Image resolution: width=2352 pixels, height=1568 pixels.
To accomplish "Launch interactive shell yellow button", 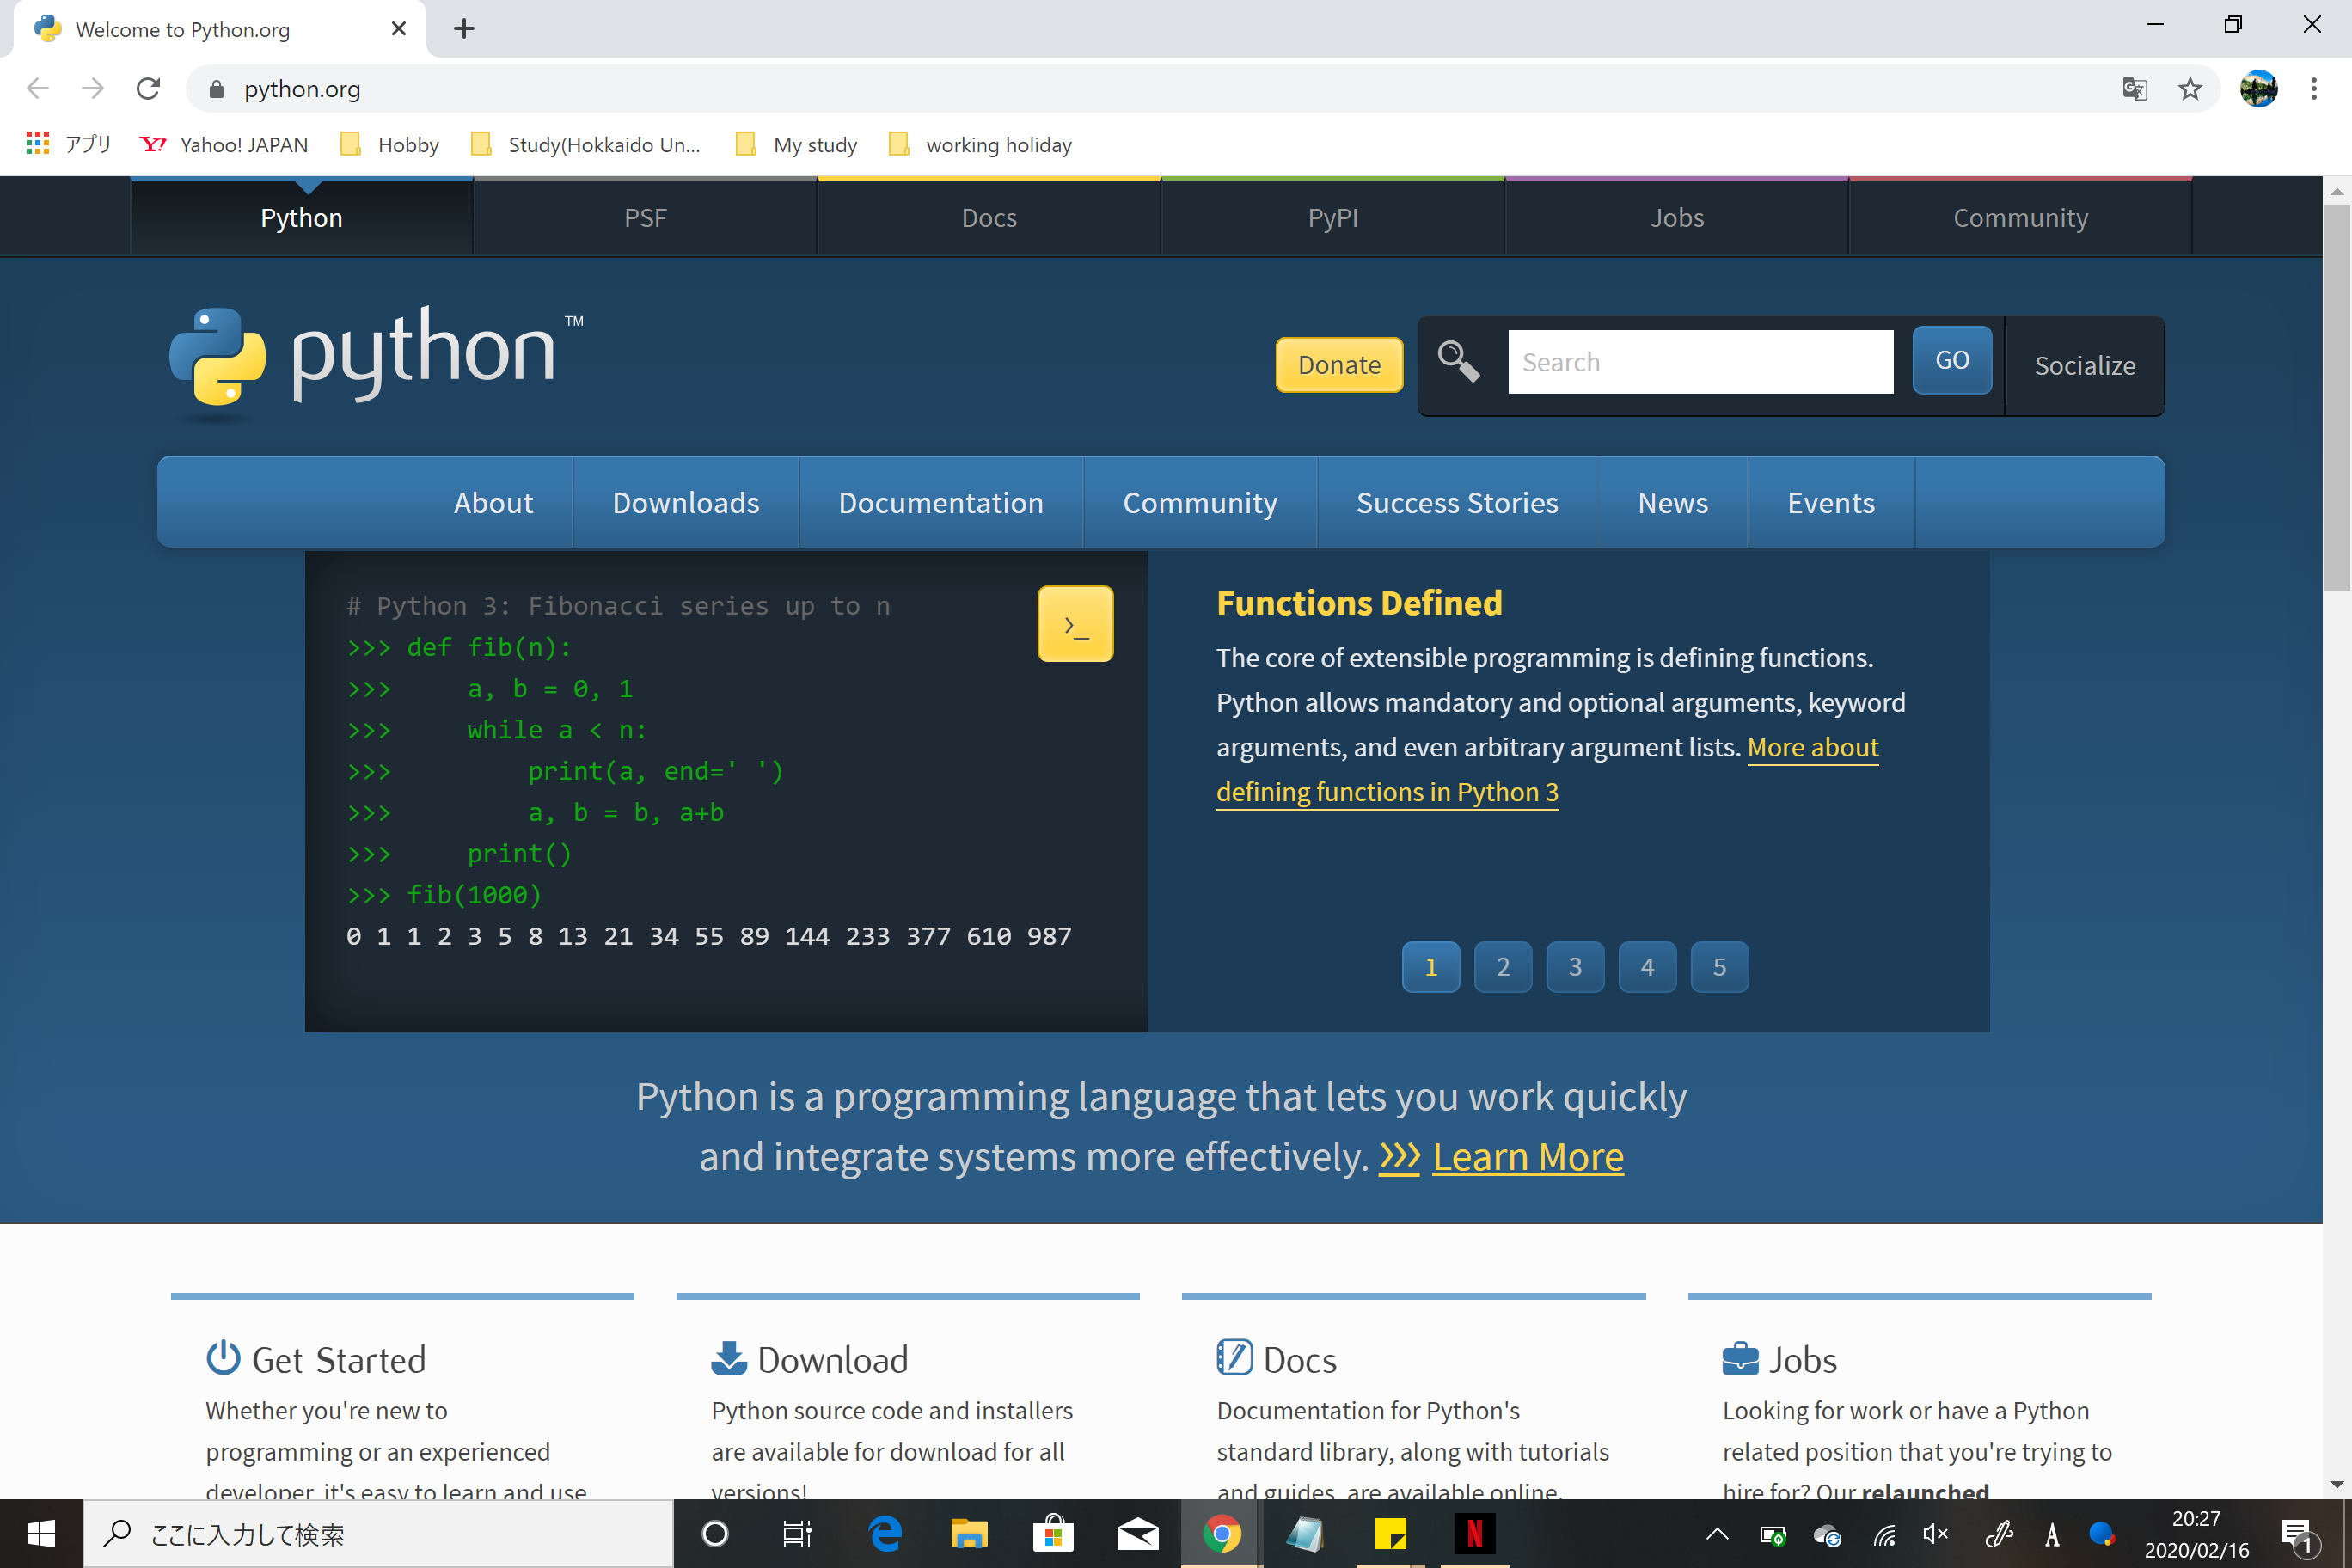I will click(x=1075, y=624).
